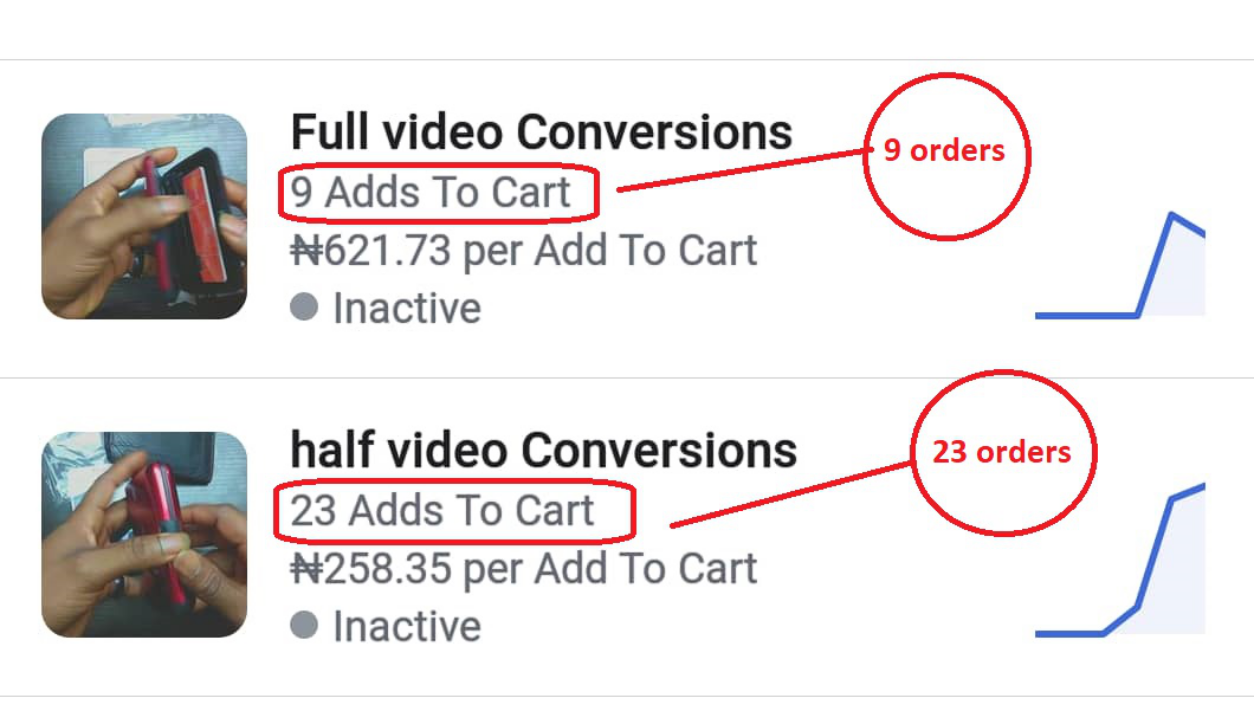Viewport: 1254px width, 724px height.
Task: Click the rising line of the half video graph
Action: 1155,550
